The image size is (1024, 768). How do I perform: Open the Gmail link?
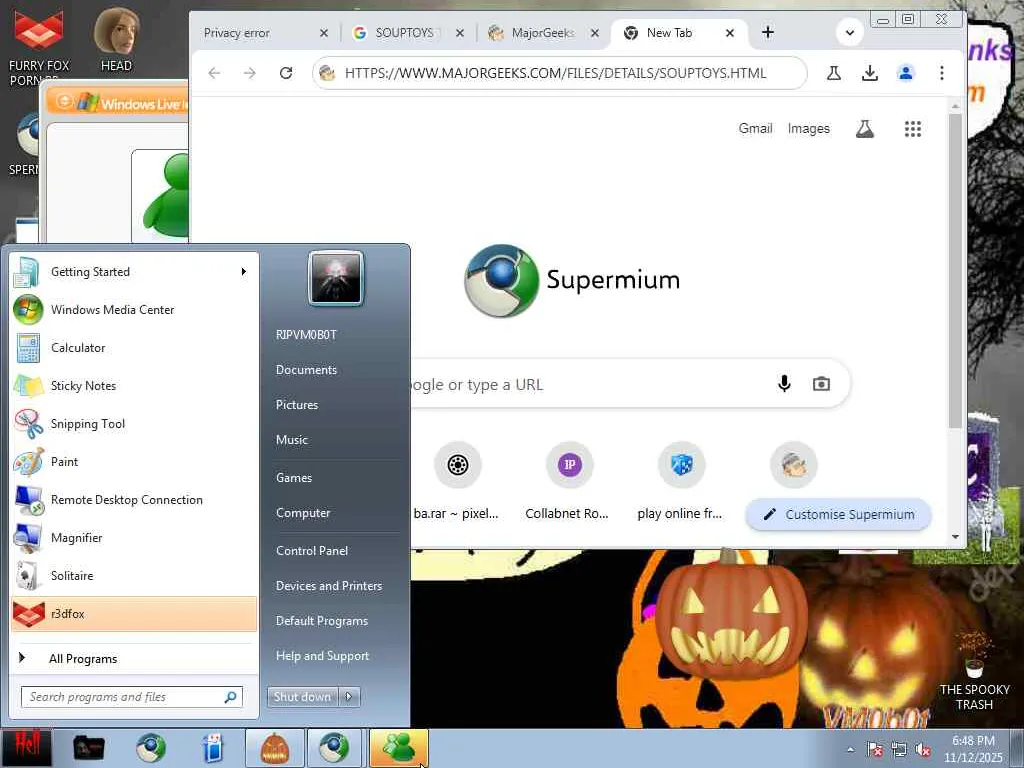point(755,129)
